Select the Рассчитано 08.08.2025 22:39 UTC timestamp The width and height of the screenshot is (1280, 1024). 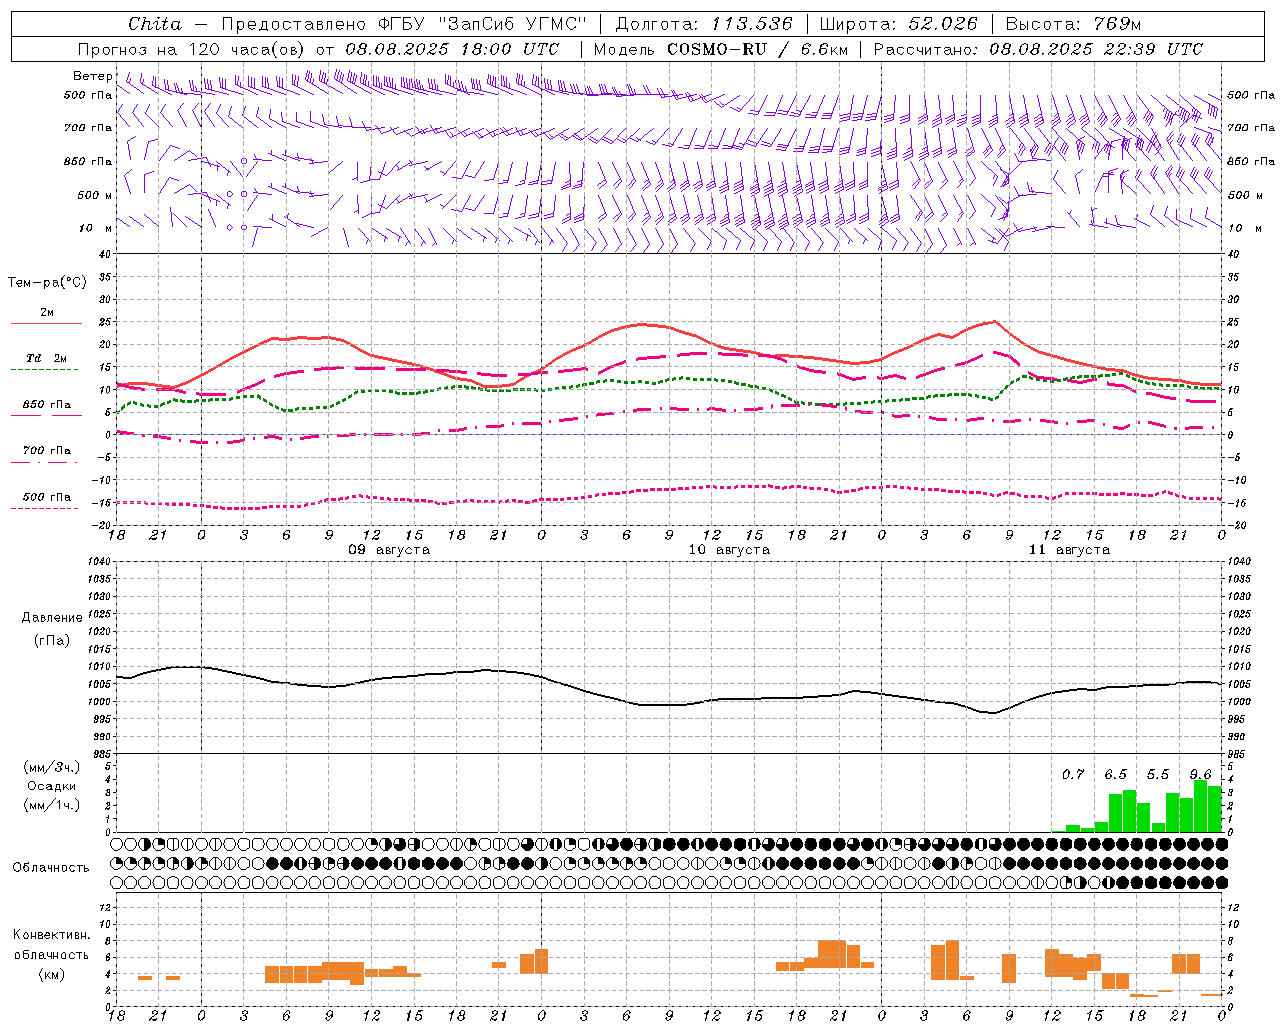[1038, 48]
